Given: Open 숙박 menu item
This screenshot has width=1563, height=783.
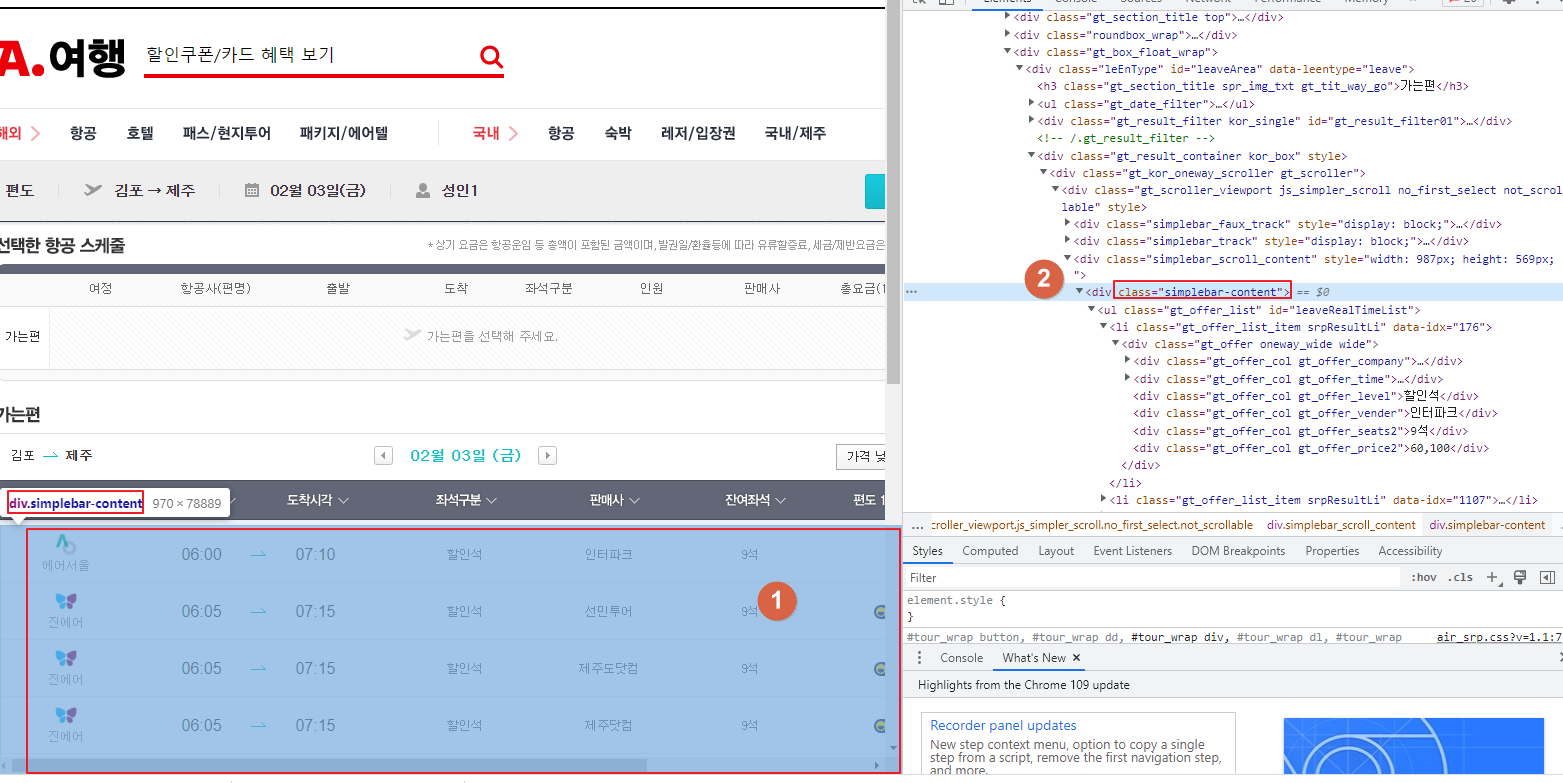Looking at the screenshot, I should 618,133.
